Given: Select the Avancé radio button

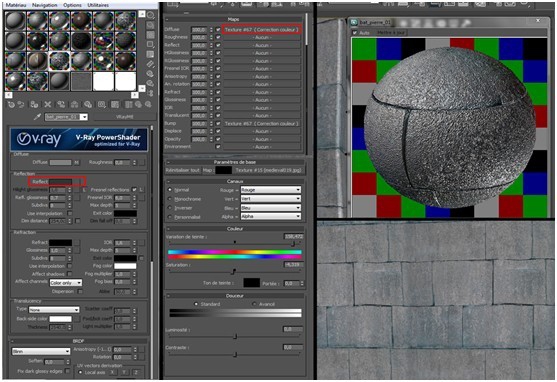Looking at the screenshot, I should click(254, 304).
